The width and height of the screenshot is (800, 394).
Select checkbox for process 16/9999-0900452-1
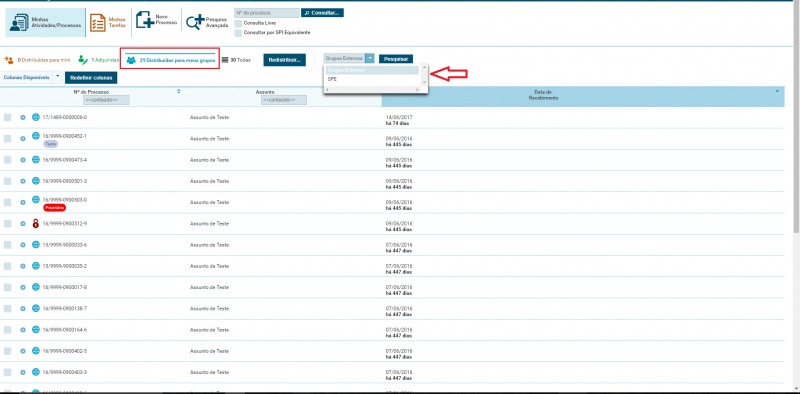(7, 139)
